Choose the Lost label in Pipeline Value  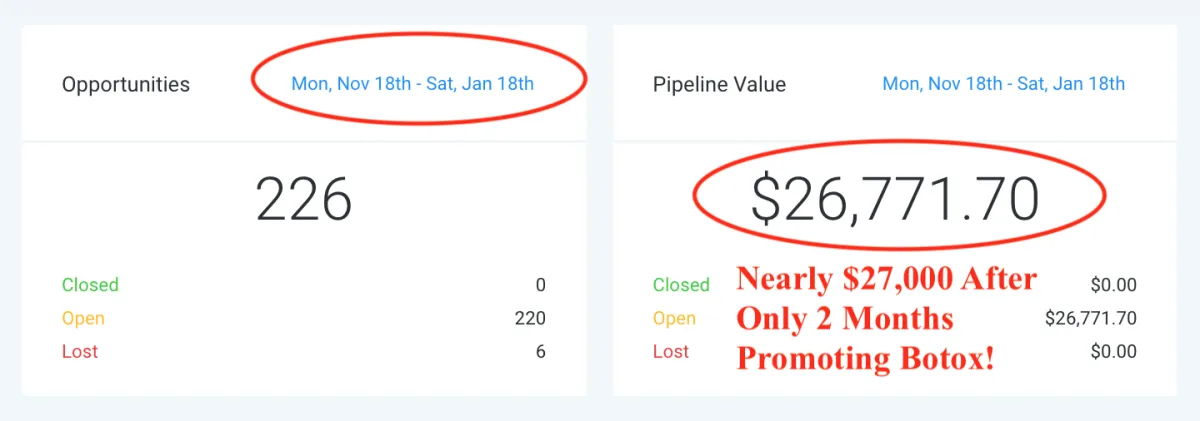coord(671,352)
